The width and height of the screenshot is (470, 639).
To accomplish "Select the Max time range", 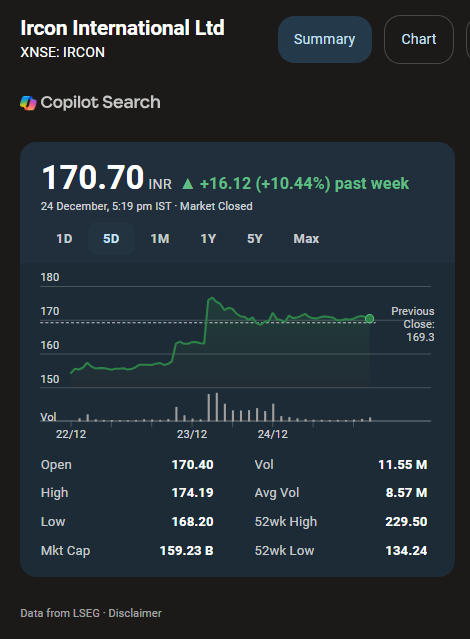I will (306, 238).
